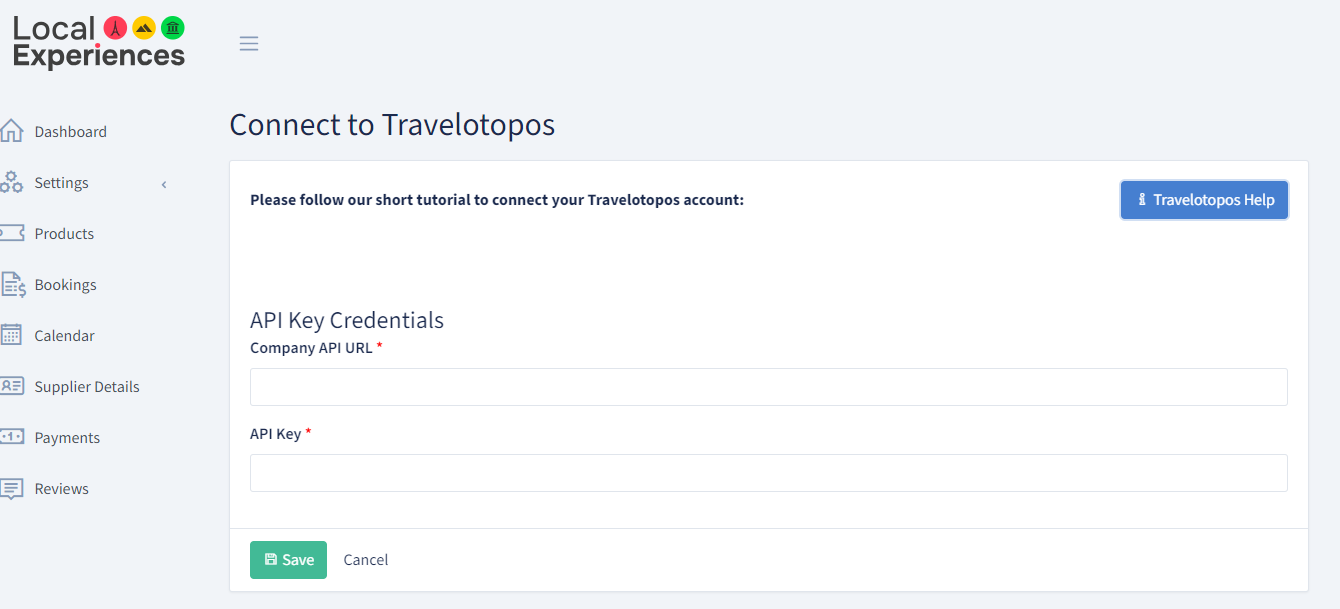This screenshot has height=609, width=1340.
Task: Click the Cancel link
Action: [x=366, y=560]
